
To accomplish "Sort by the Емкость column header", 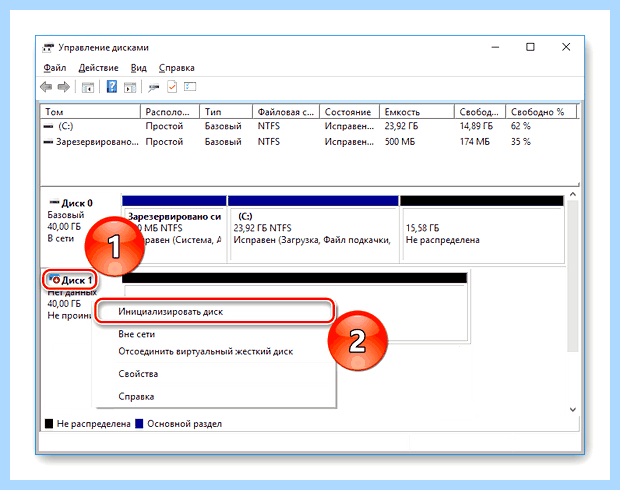I will click(417, 112).
